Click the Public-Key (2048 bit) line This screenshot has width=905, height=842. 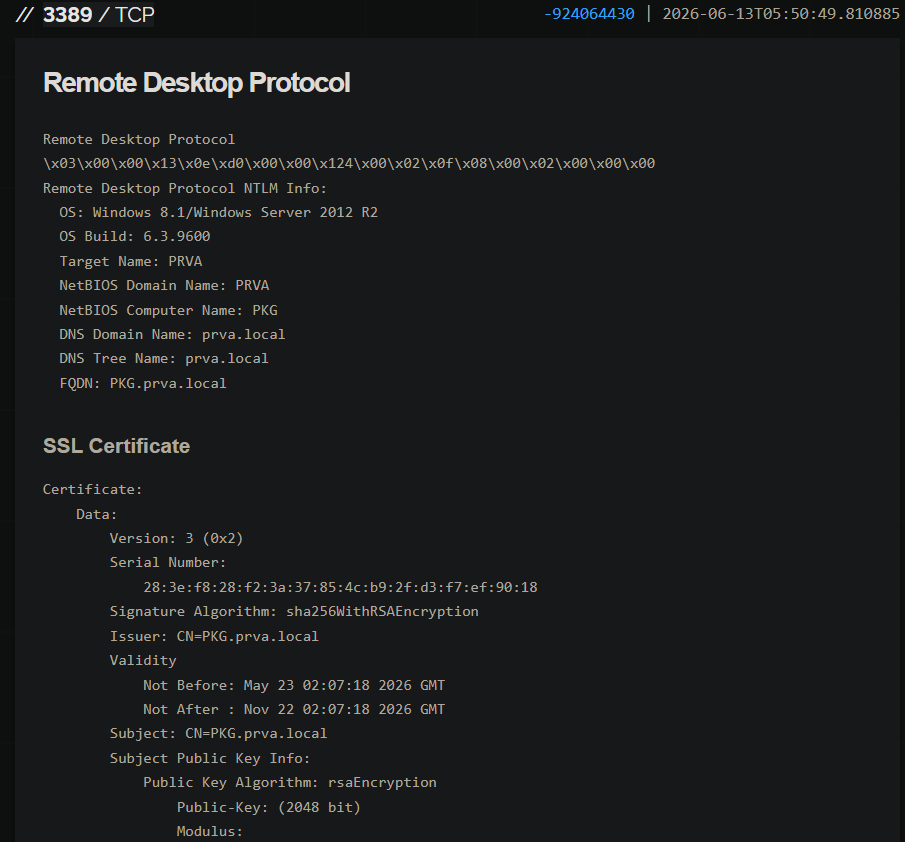point(268,807)
